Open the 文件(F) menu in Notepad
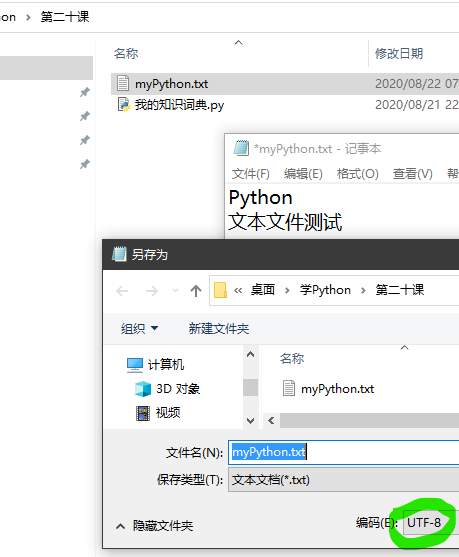This screenshot has height=557, width=459. [x=251, y=174]
